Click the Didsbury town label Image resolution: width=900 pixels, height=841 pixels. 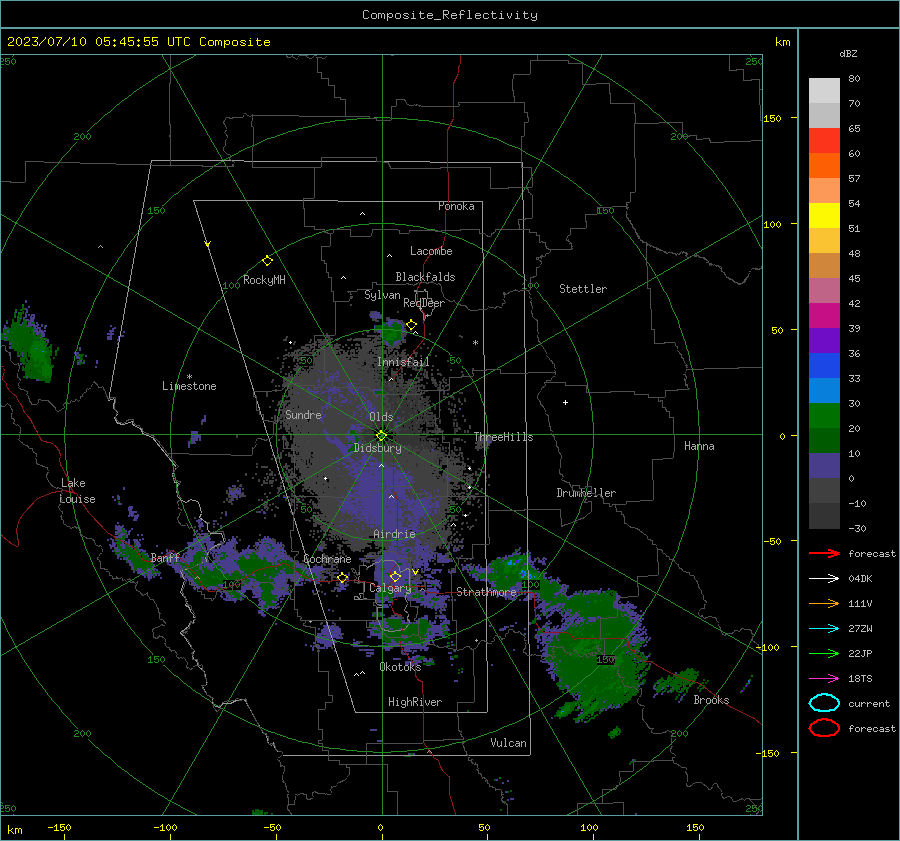coord(378,448)
